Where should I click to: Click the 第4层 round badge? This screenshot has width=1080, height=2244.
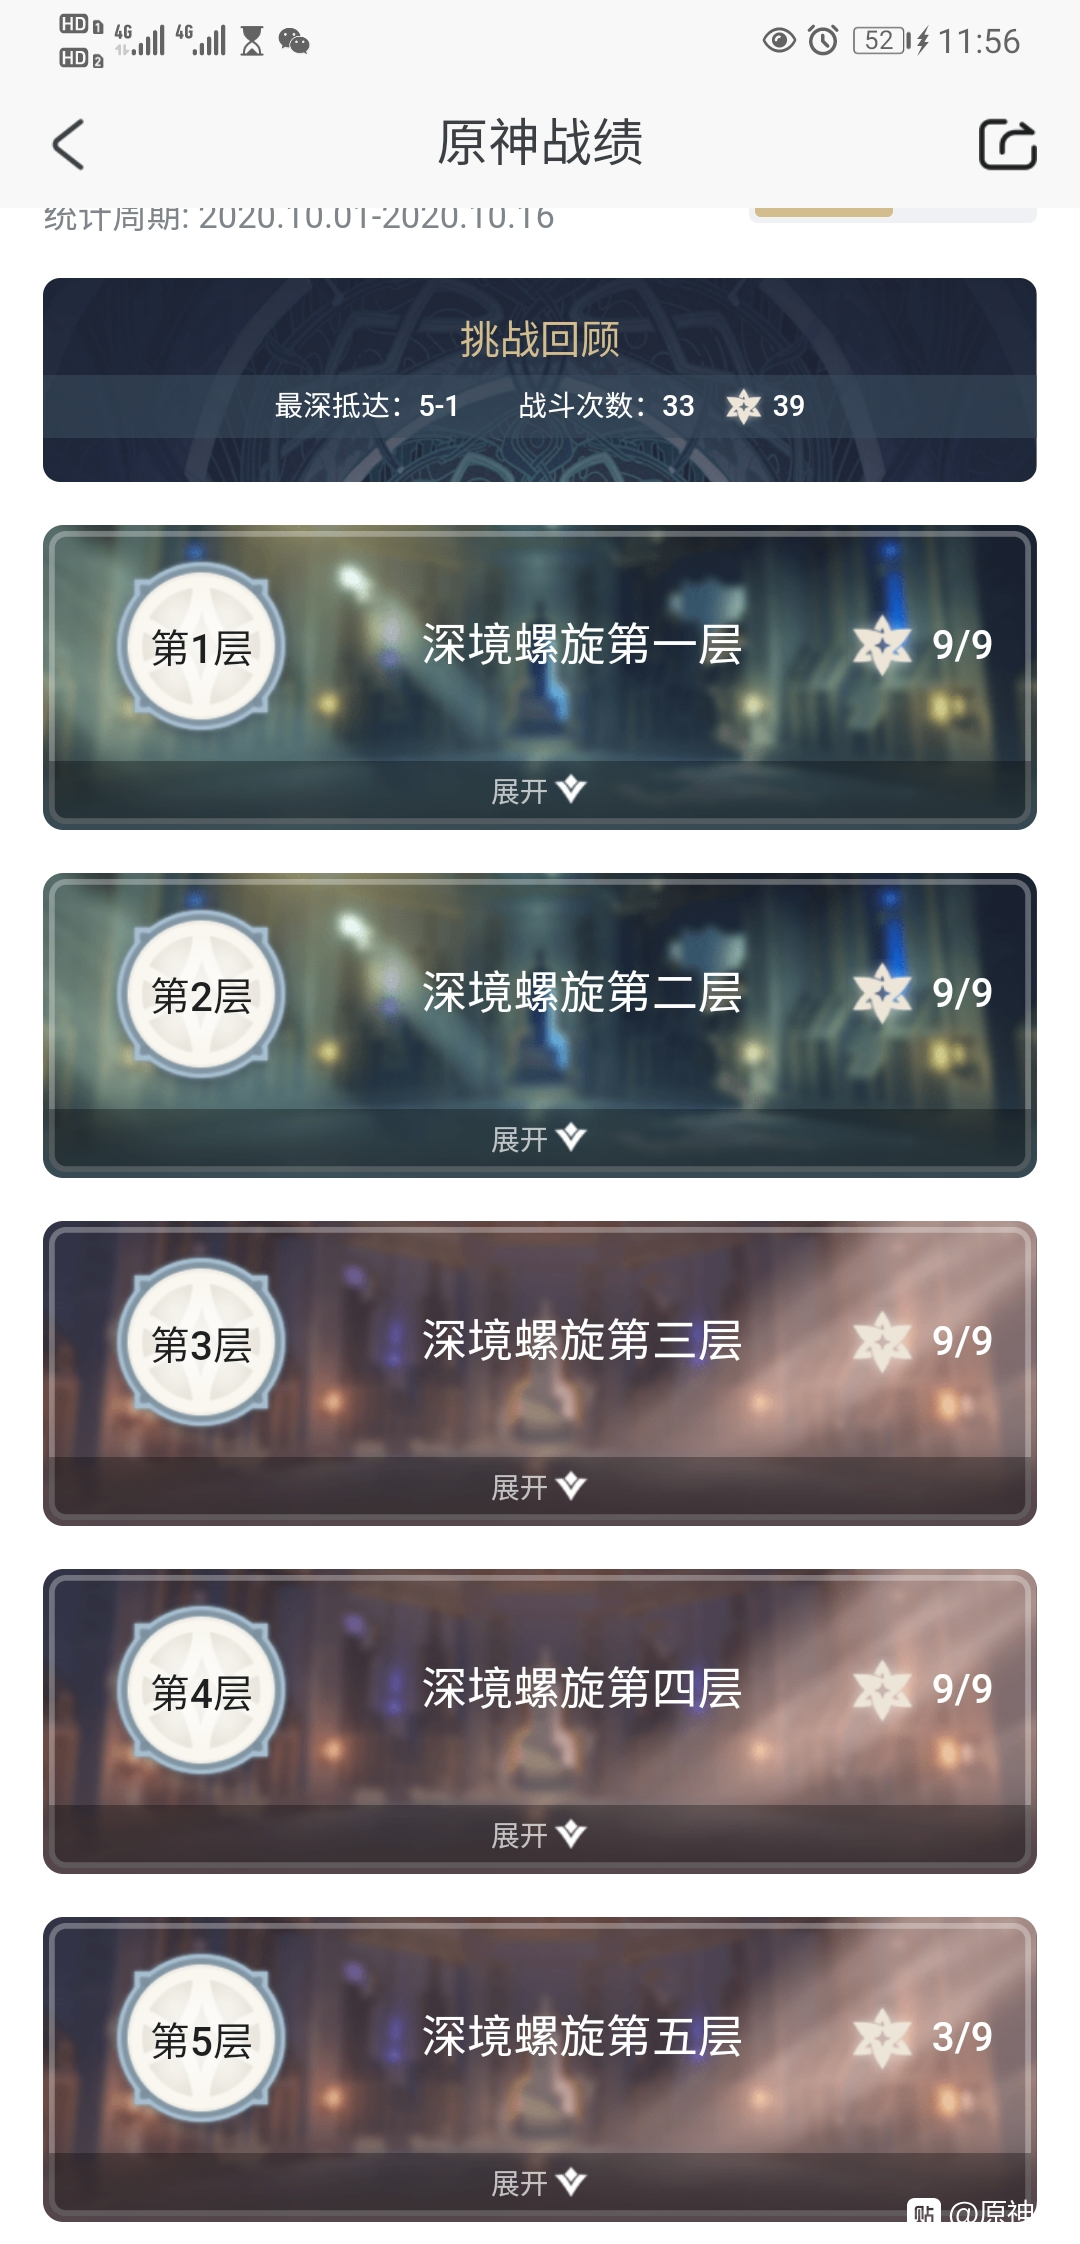coord(201,1690)
